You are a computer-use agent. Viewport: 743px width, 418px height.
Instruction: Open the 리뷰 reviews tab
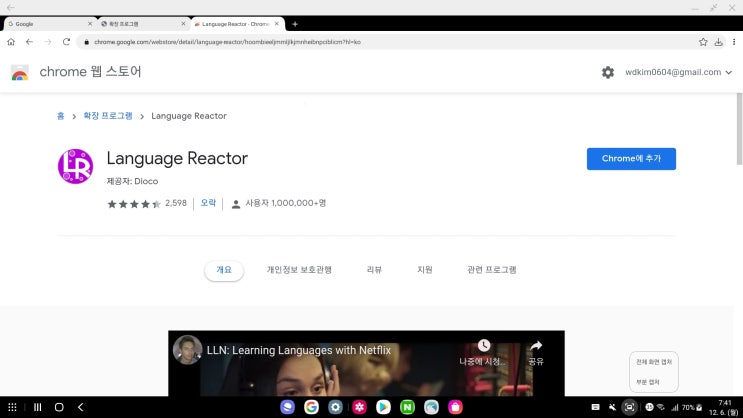coord(374,270)
